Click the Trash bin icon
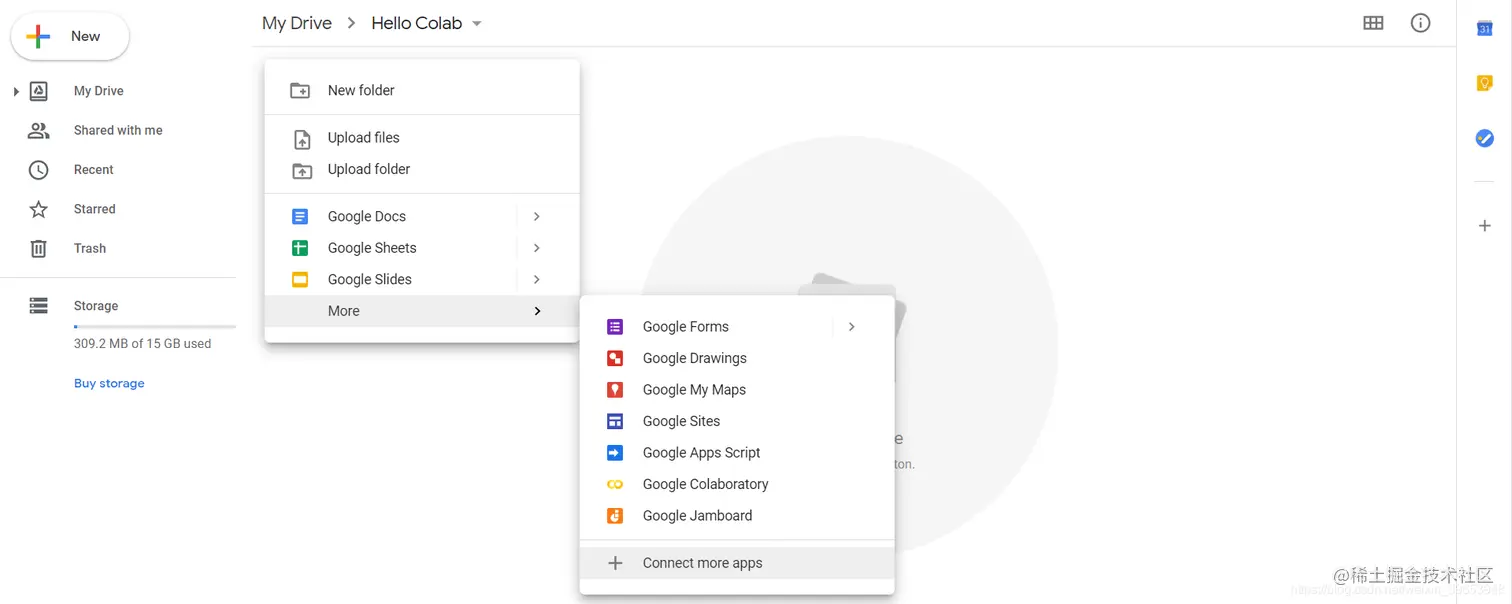 (x=38, y=248)
